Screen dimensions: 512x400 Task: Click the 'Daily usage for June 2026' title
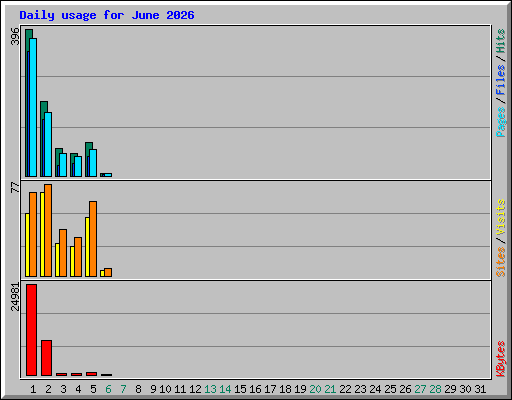107,15
